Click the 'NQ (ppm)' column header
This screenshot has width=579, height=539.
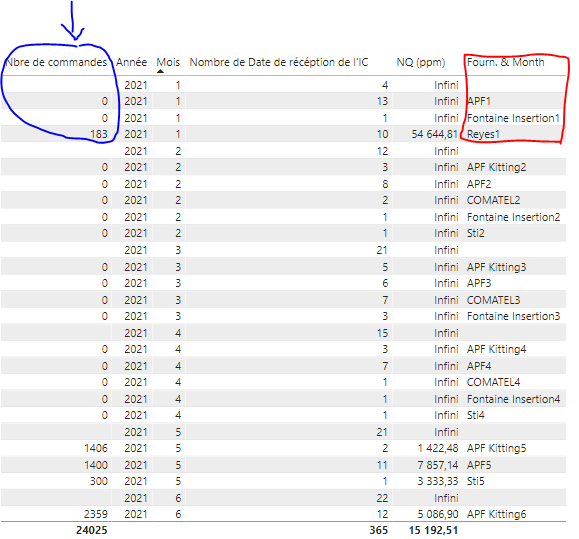(x=421, y=62)
